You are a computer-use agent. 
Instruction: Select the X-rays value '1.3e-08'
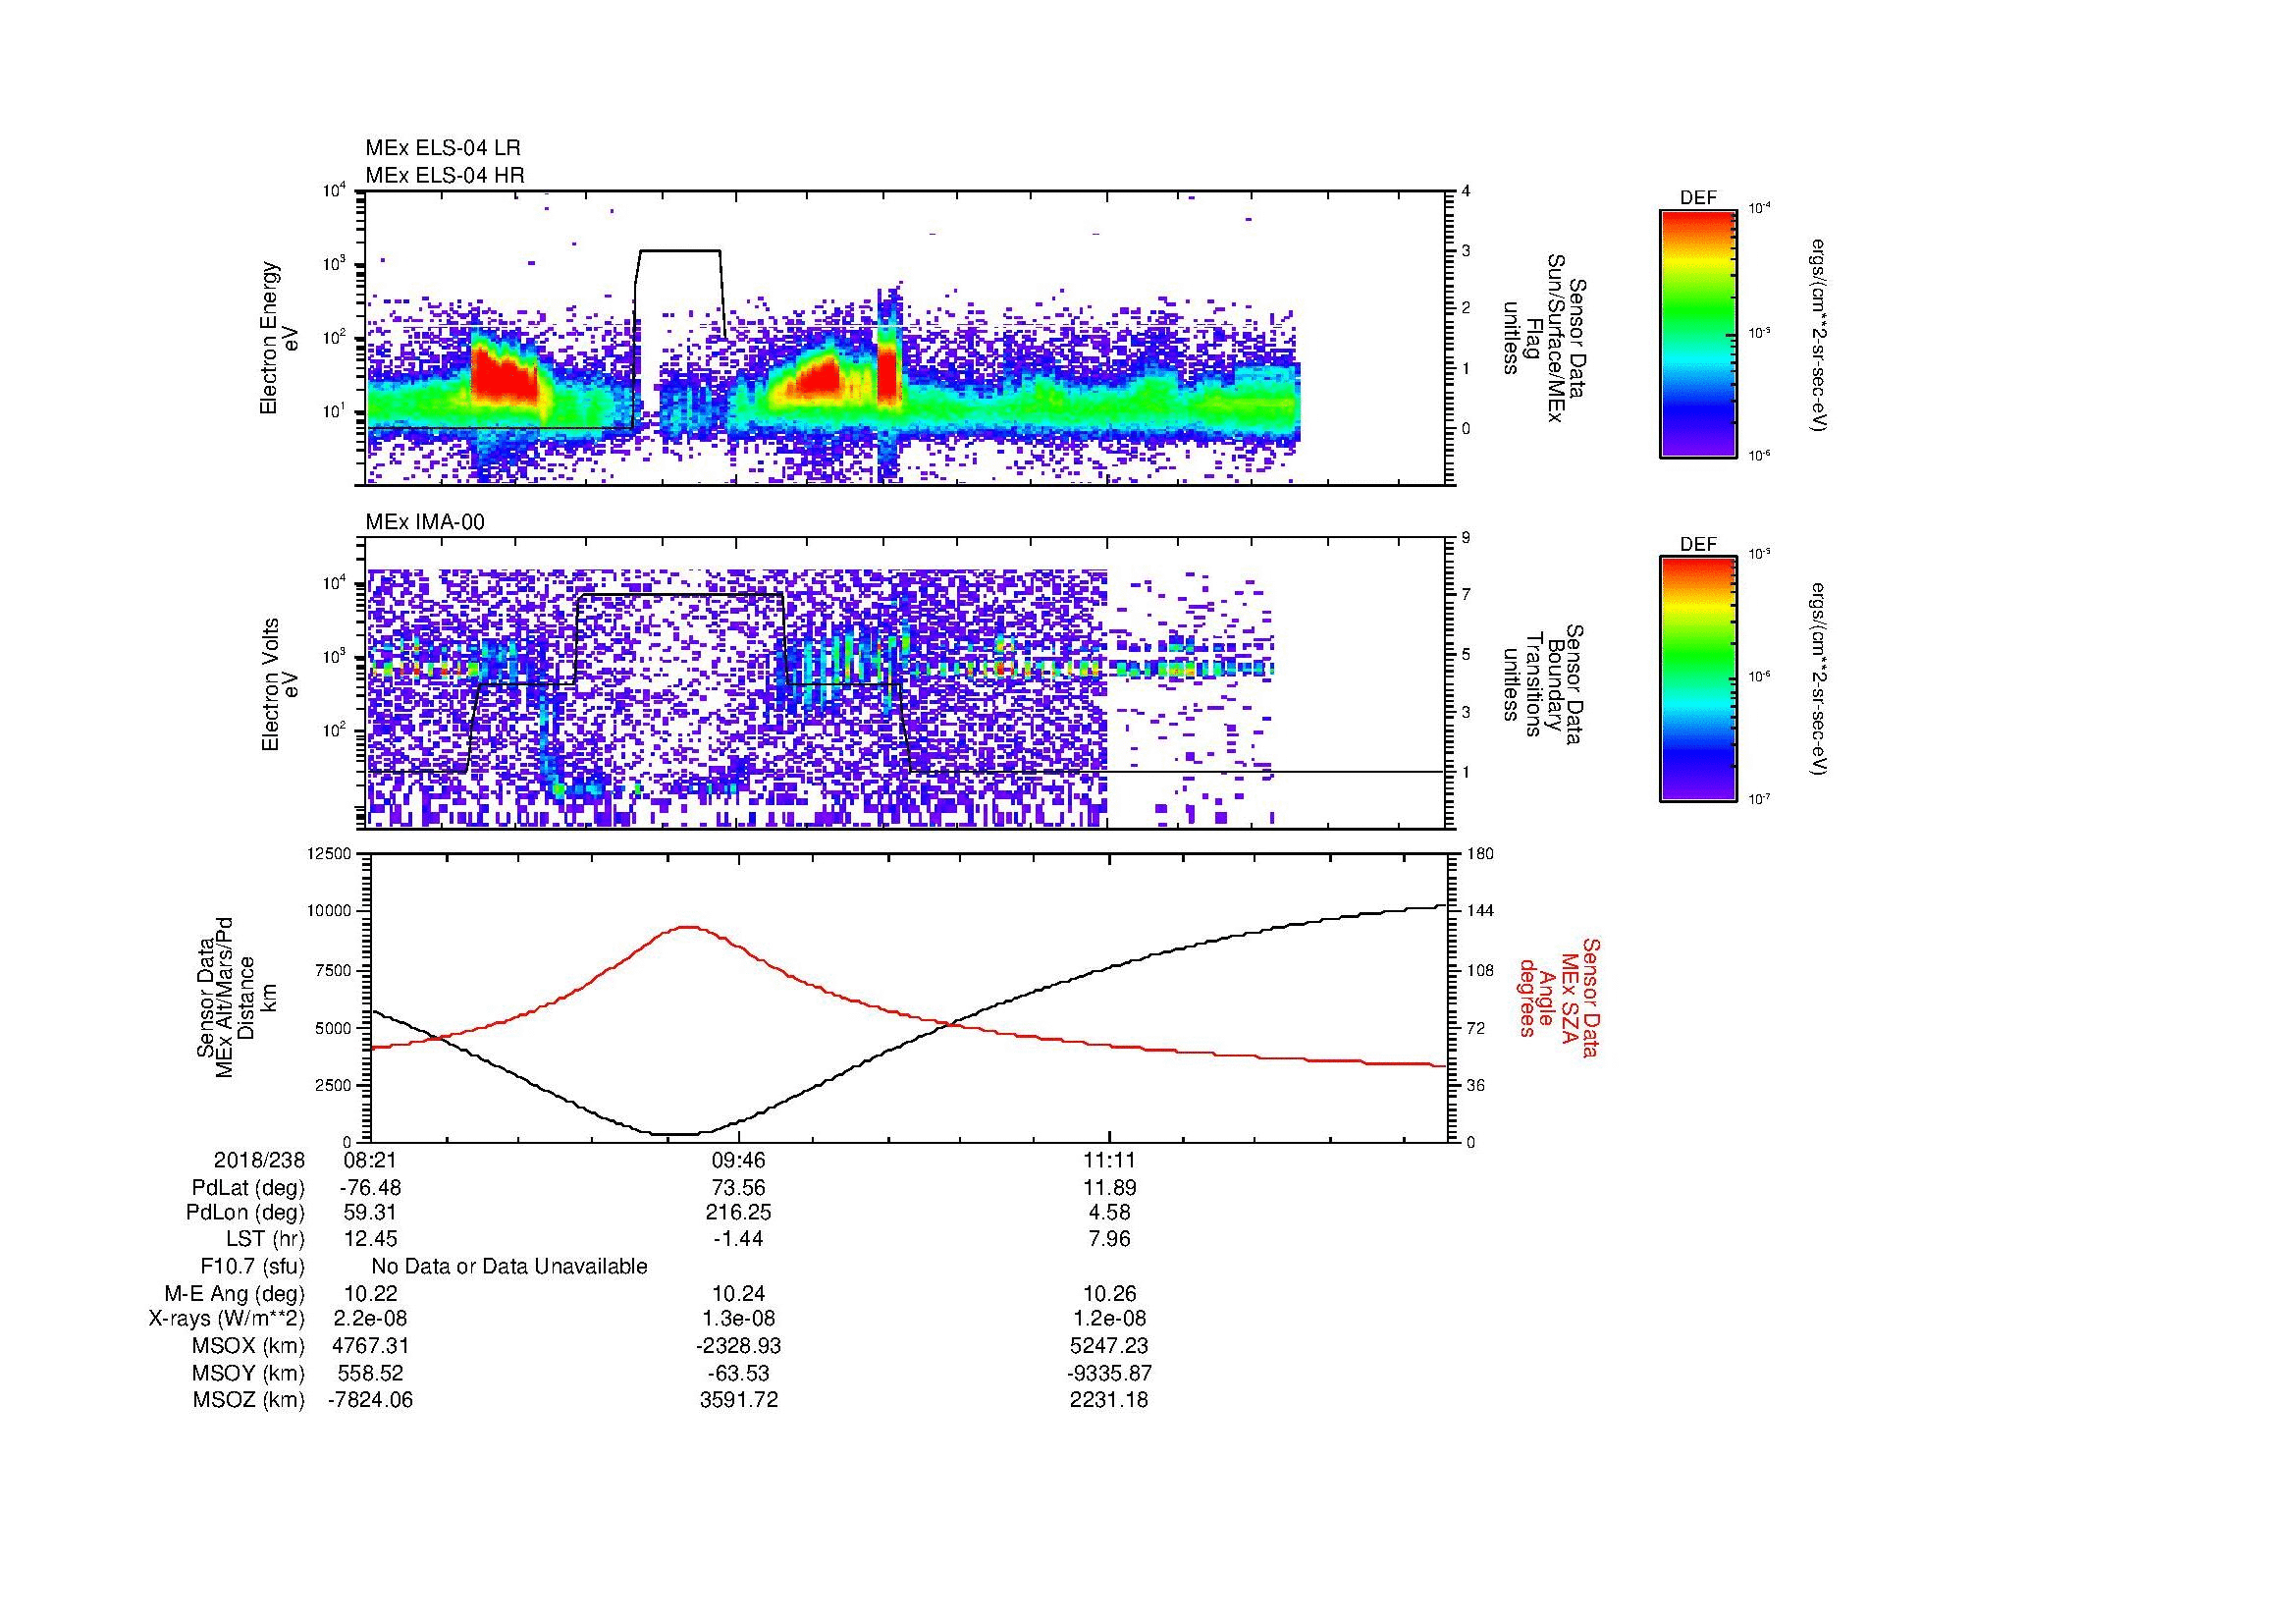pyautogui.click(x=738, y=1319)
